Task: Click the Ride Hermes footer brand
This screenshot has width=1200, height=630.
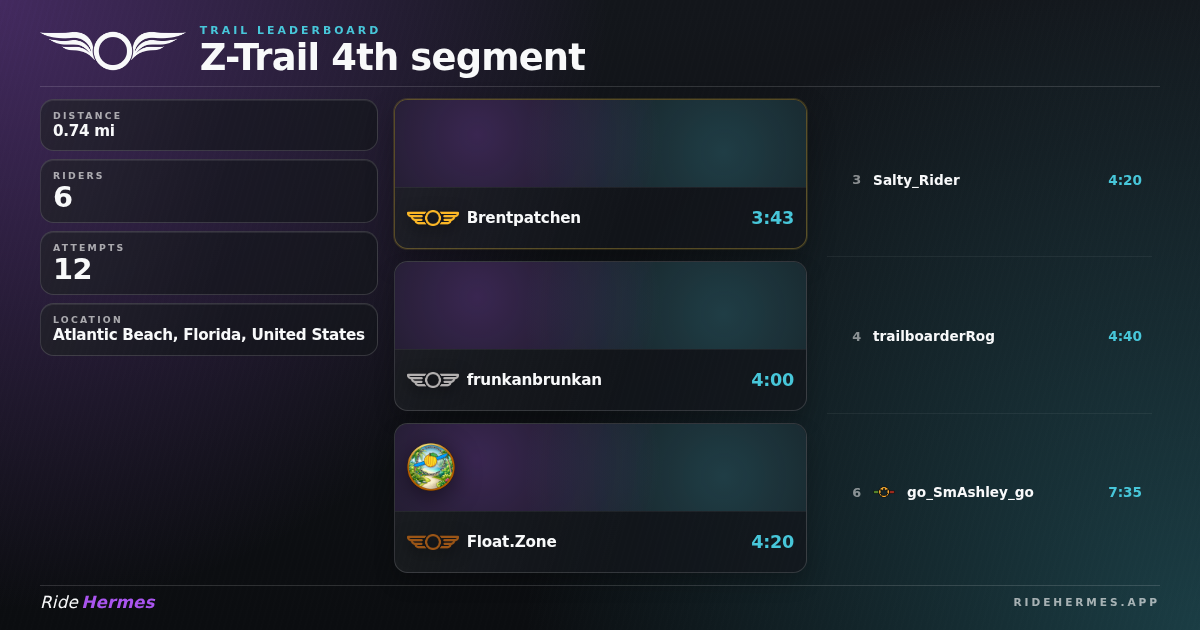Action: 98,602
